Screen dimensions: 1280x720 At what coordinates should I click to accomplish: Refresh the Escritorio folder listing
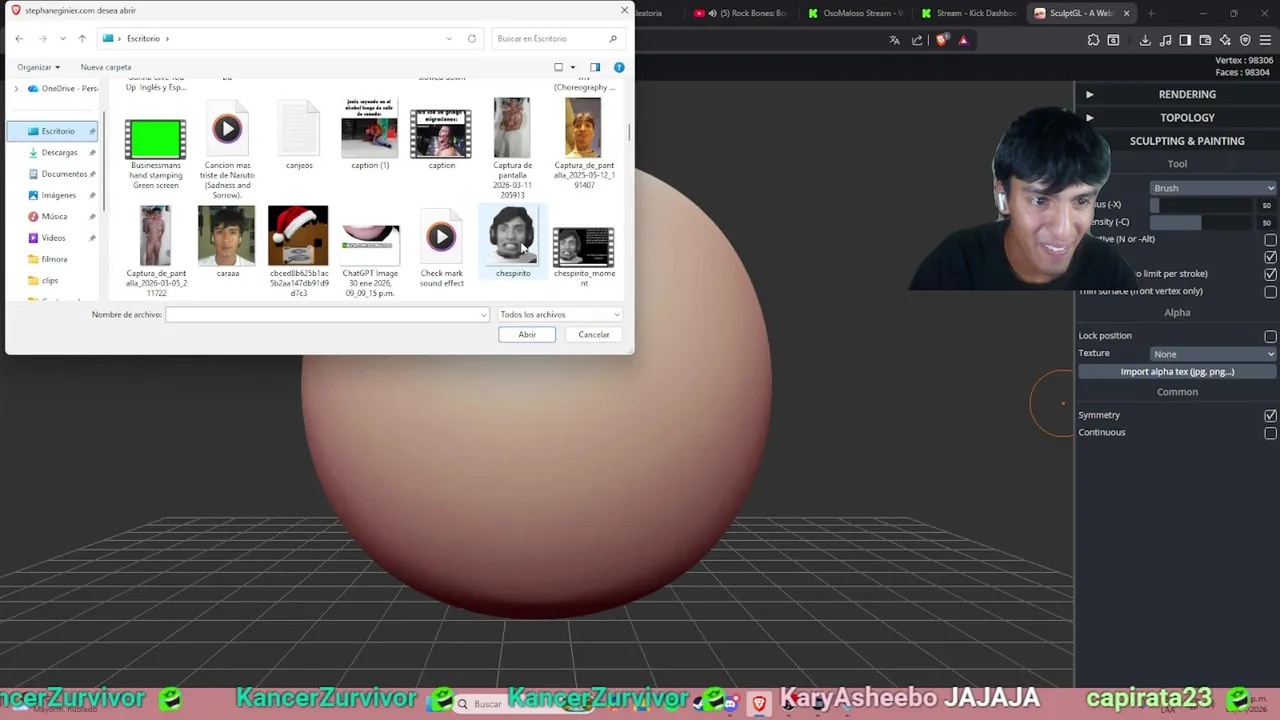click(472, 38)
